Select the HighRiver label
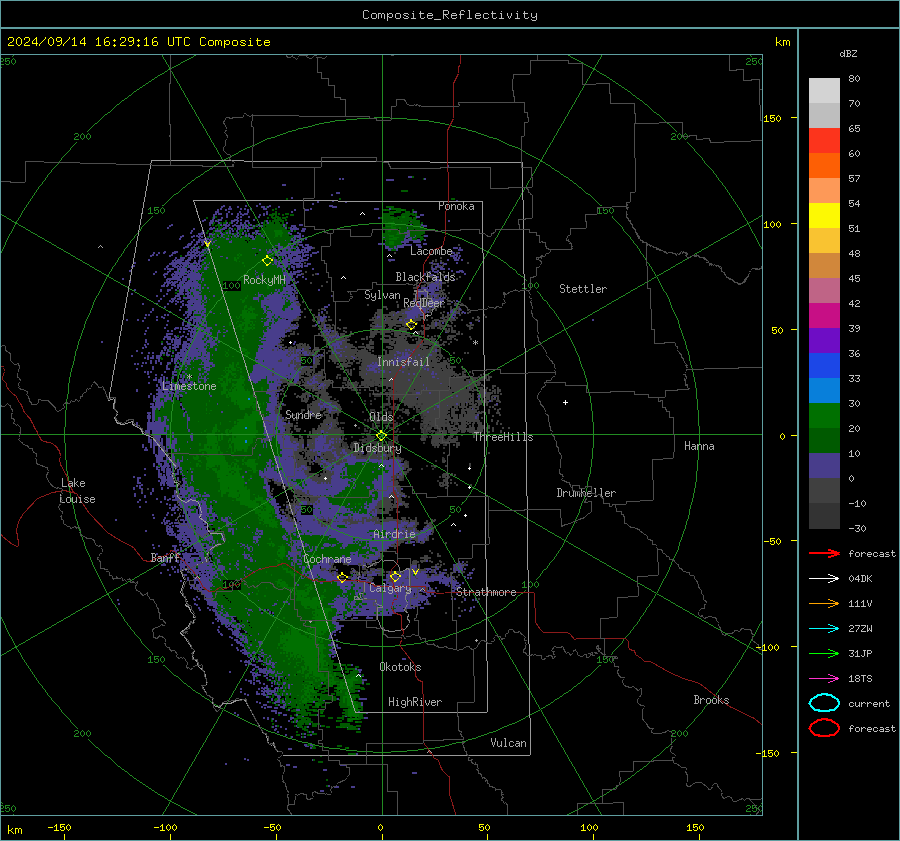 click(415, 702)
